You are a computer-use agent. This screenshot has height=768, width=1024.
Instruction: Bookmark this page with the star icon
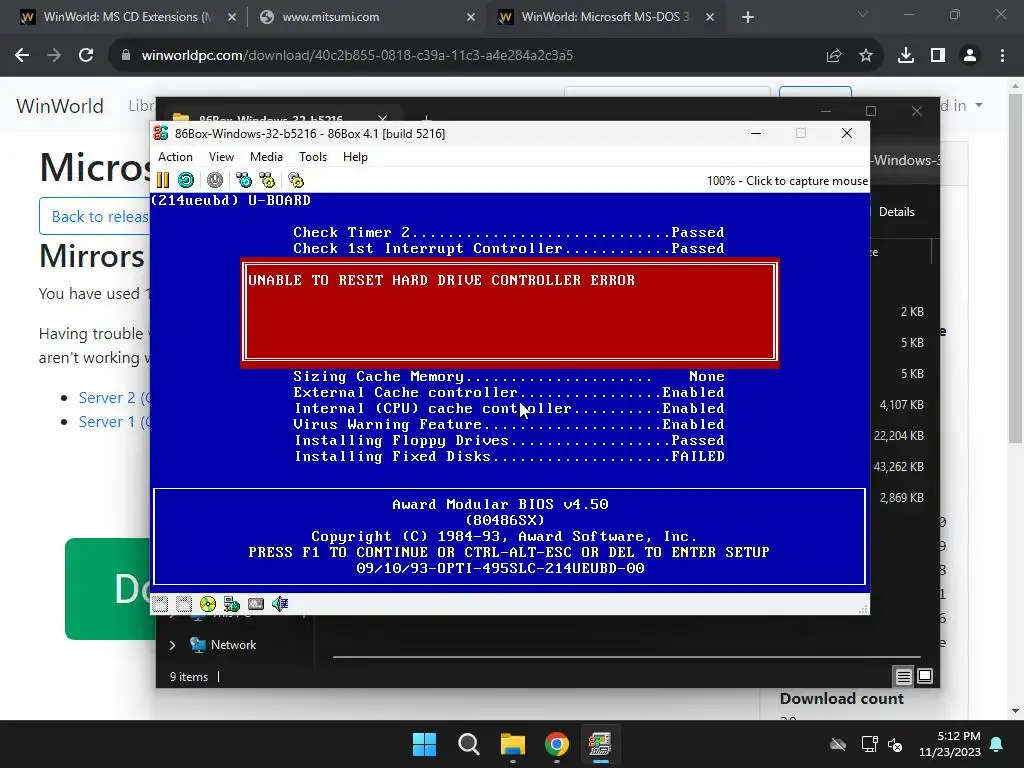866,56
